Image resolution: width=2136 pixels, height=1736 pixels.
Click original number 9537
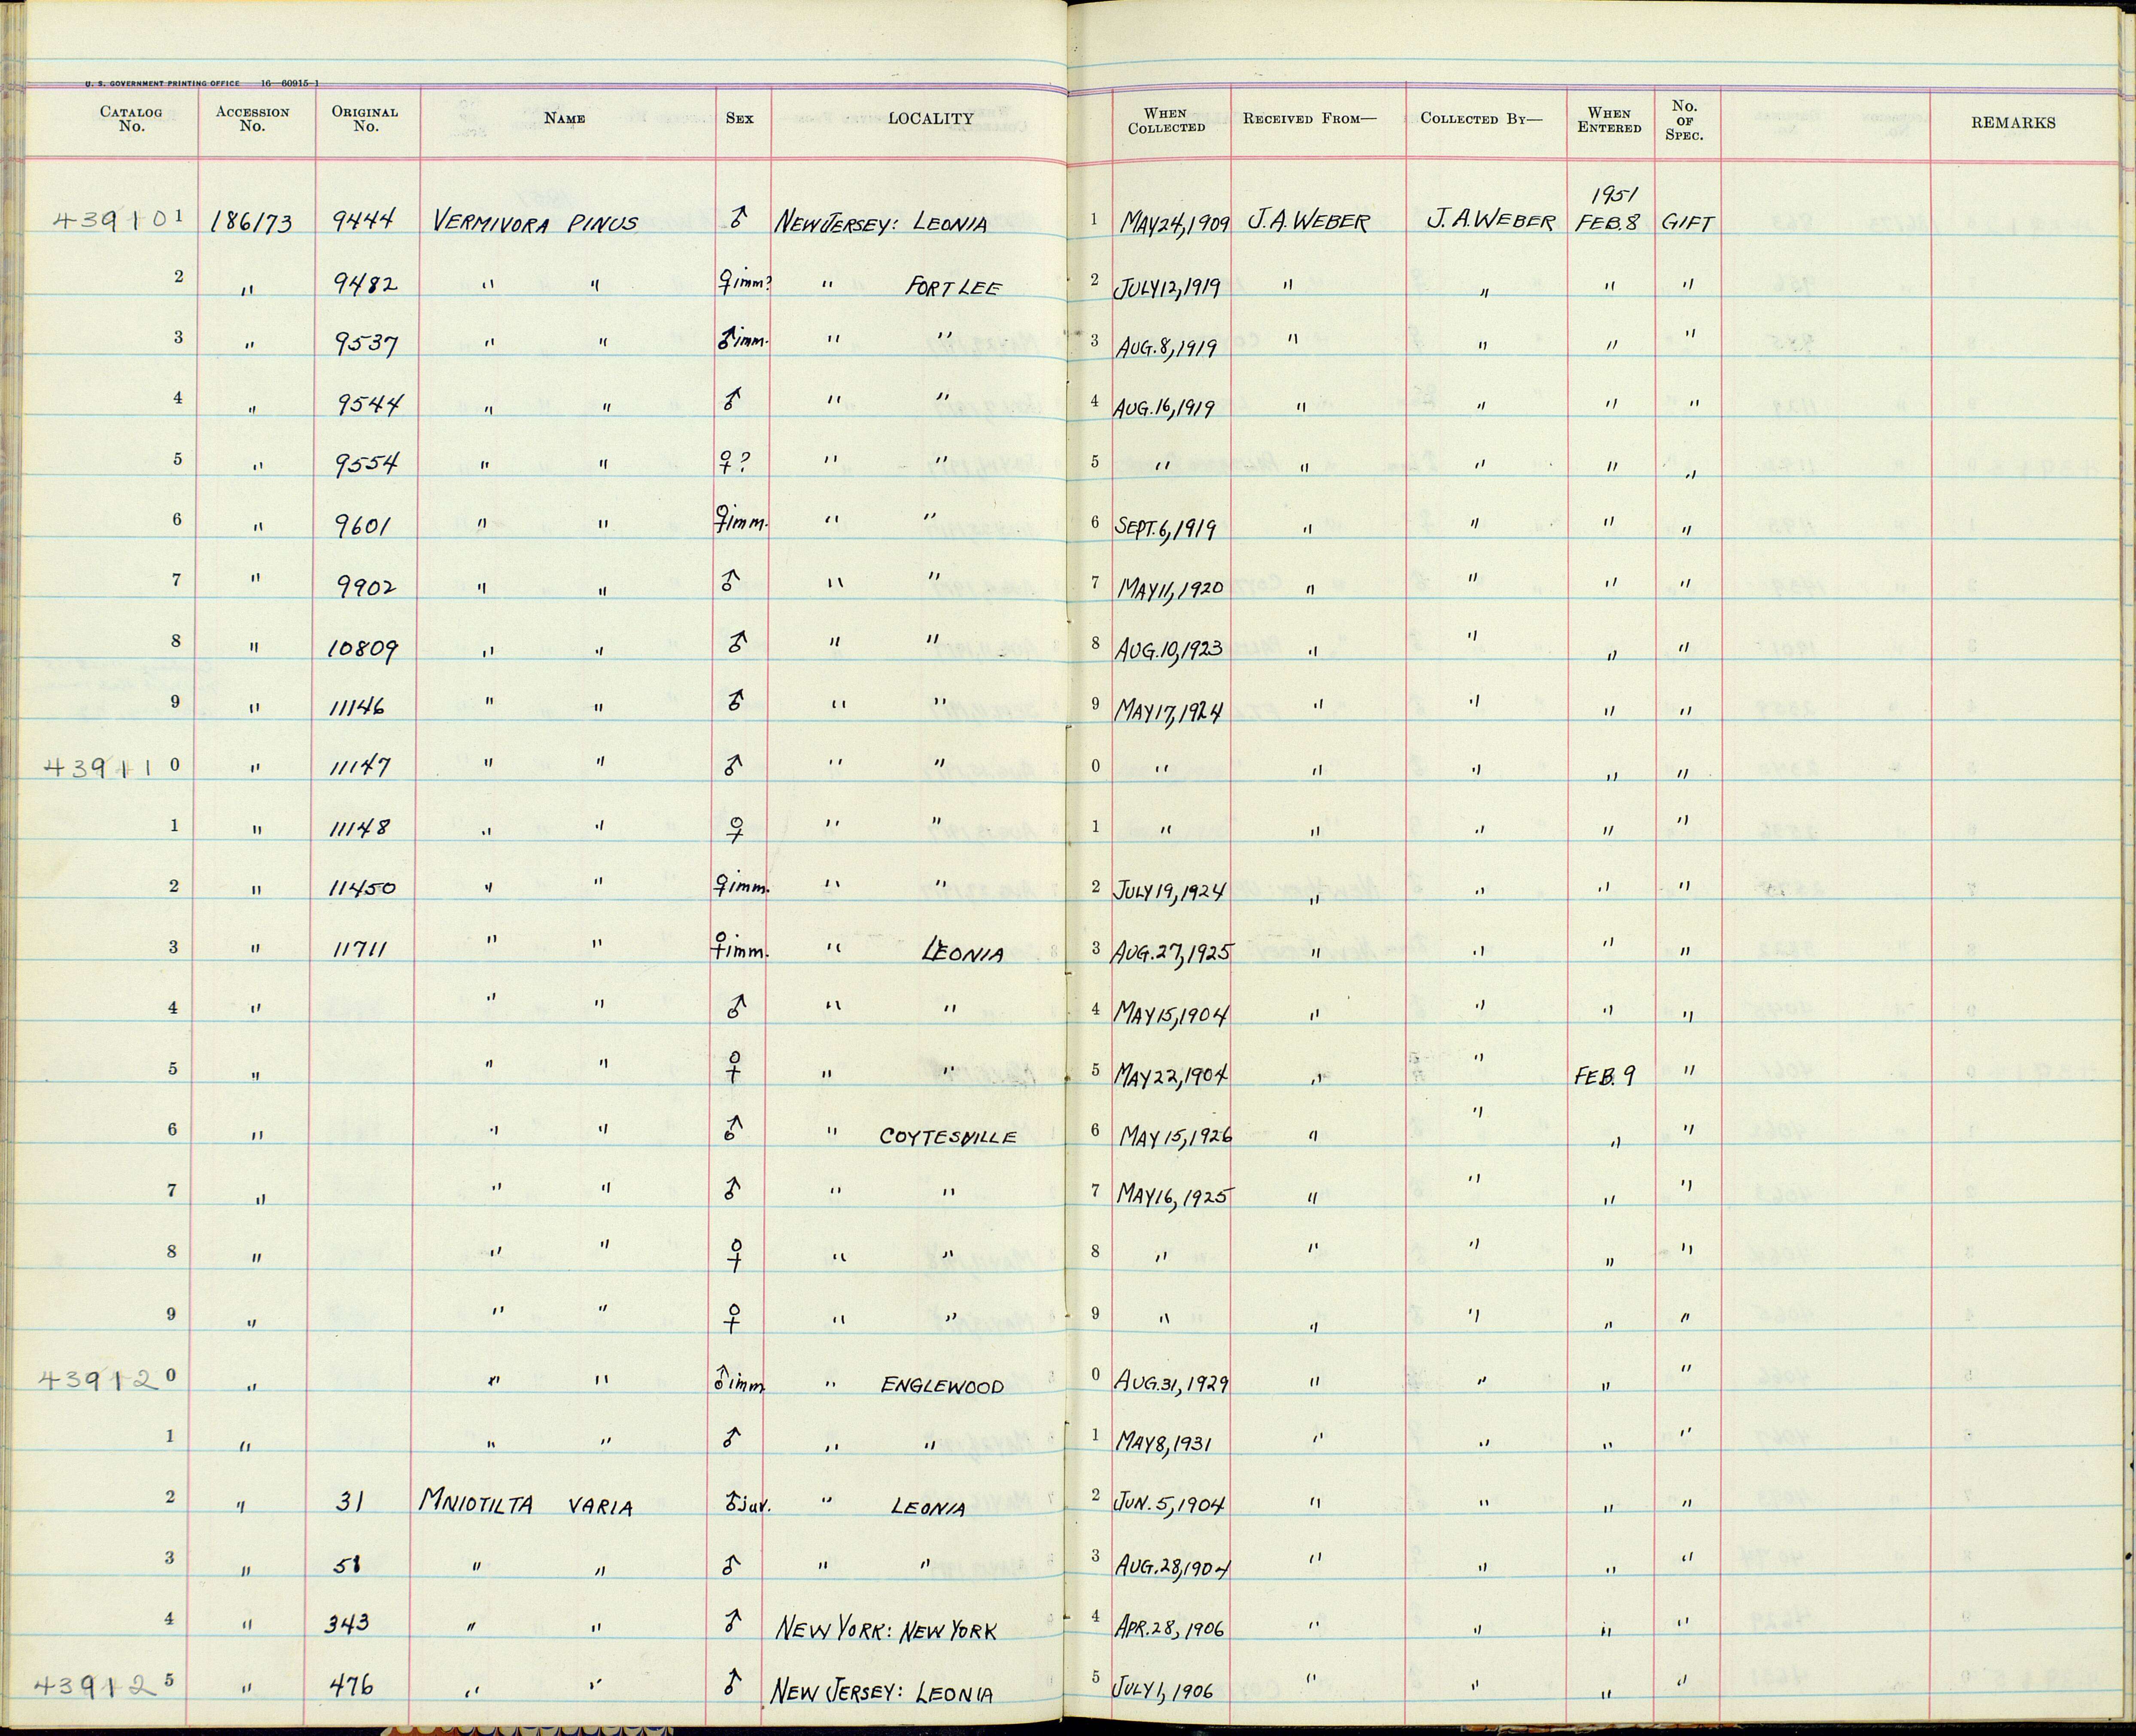[x=366, y=344]
